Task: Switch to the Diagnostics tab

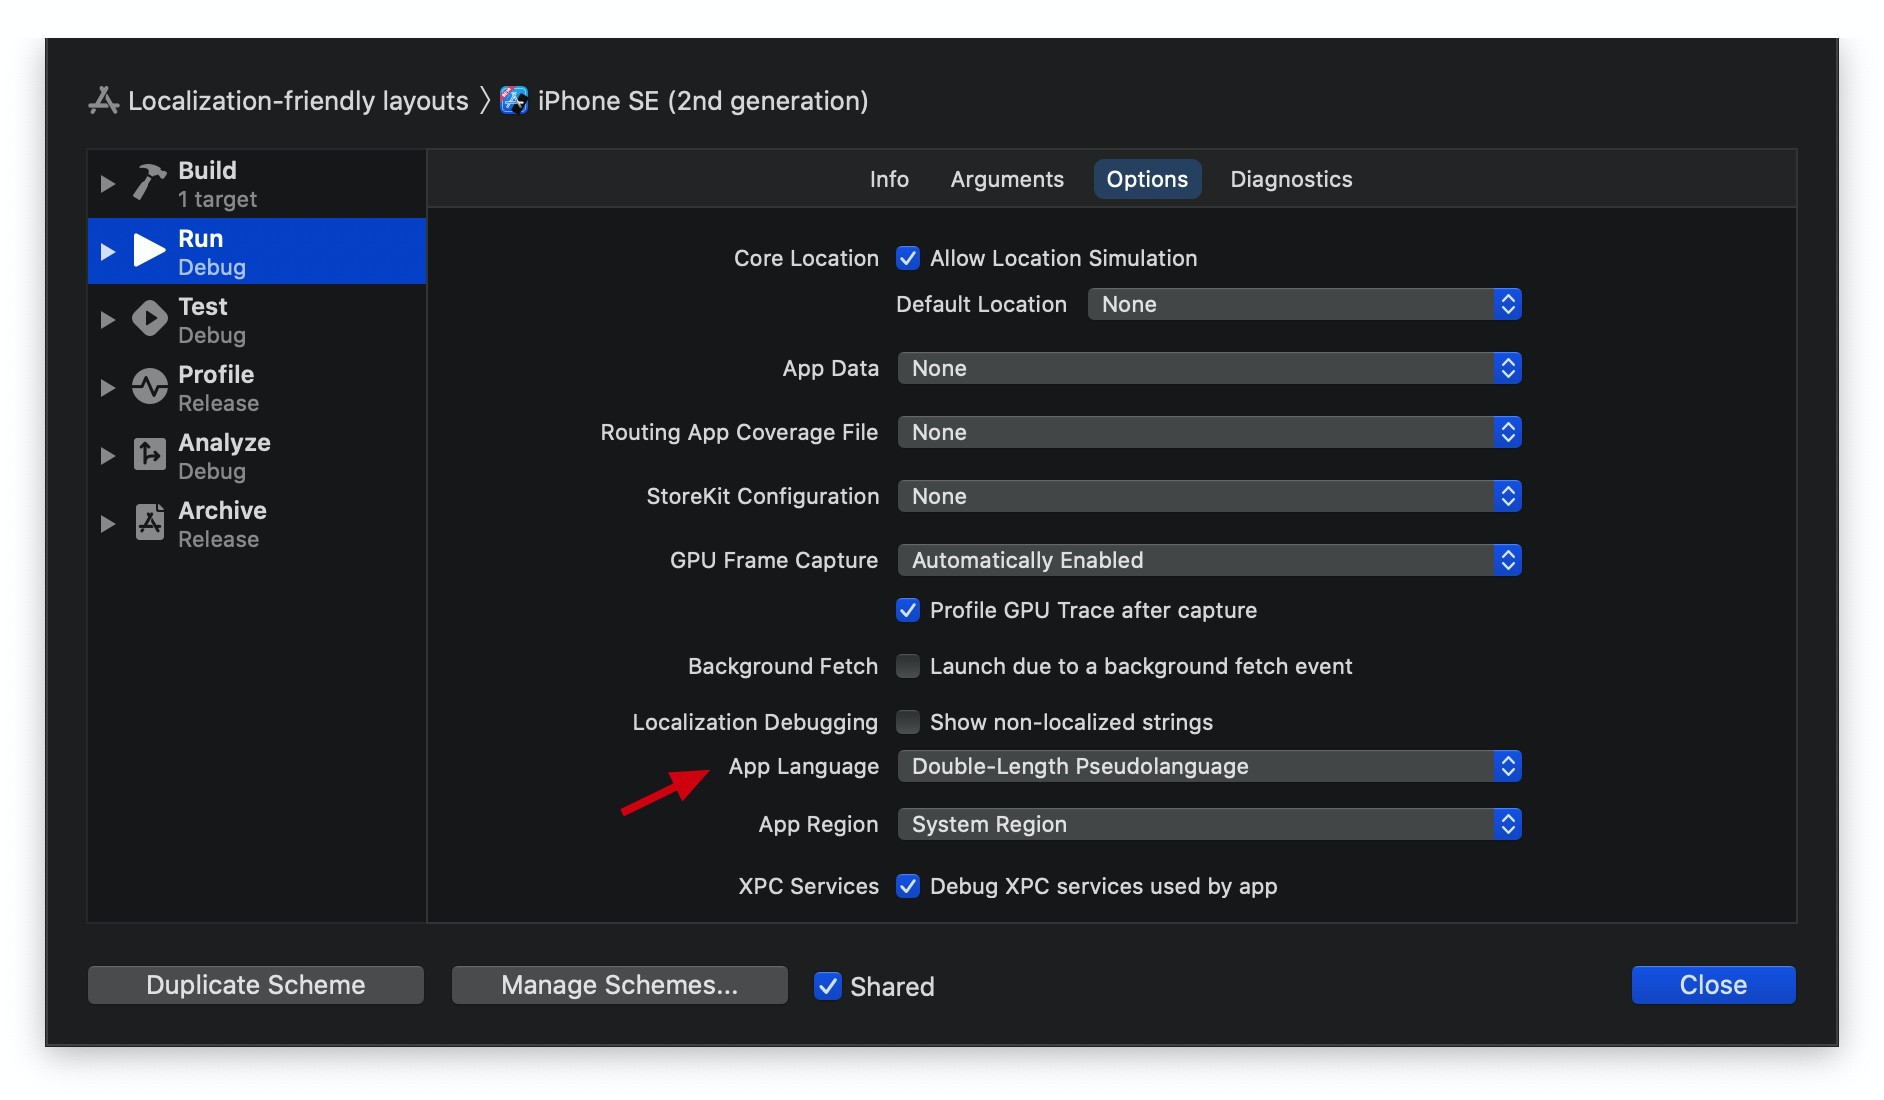Action: (x=1291, y=179)
